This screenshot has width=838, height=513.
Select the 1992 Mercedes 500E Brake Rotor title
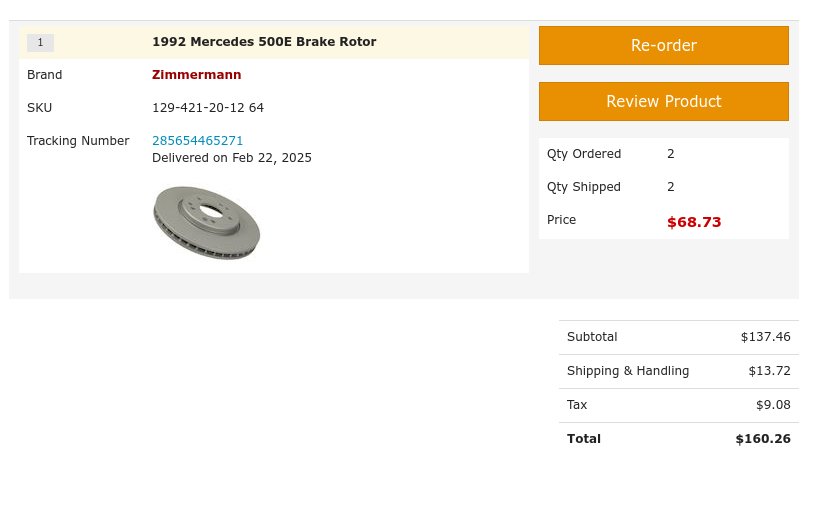(264, 42)
